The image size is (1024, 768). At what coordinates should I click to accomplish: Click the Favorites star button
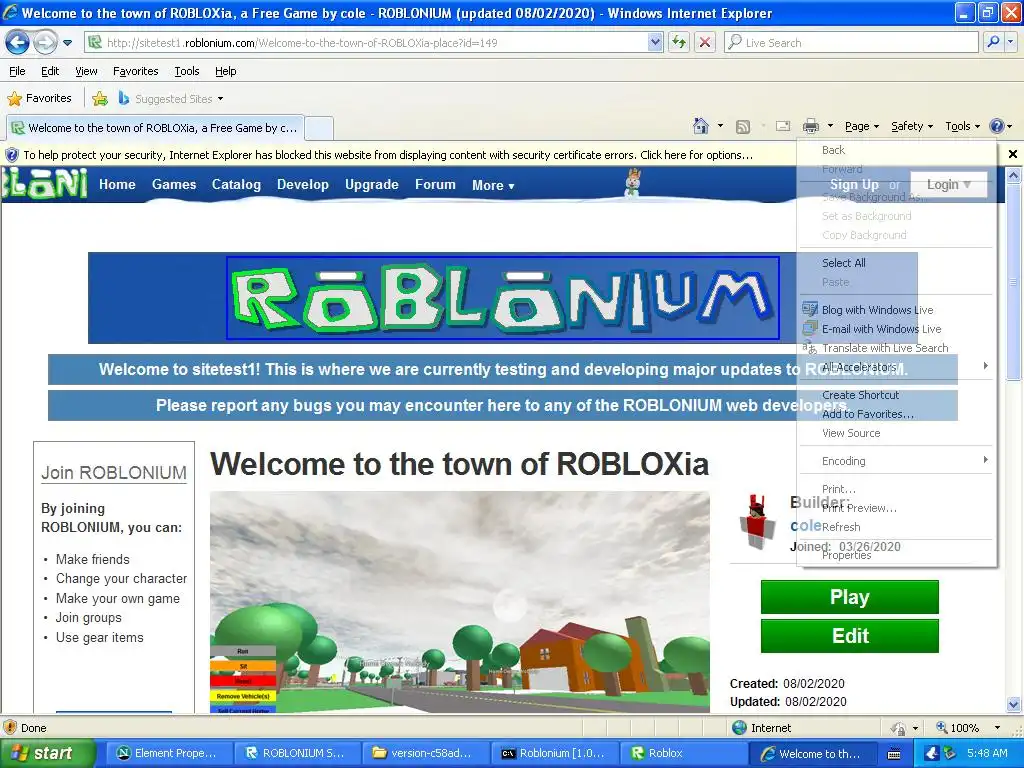point(39,99)
